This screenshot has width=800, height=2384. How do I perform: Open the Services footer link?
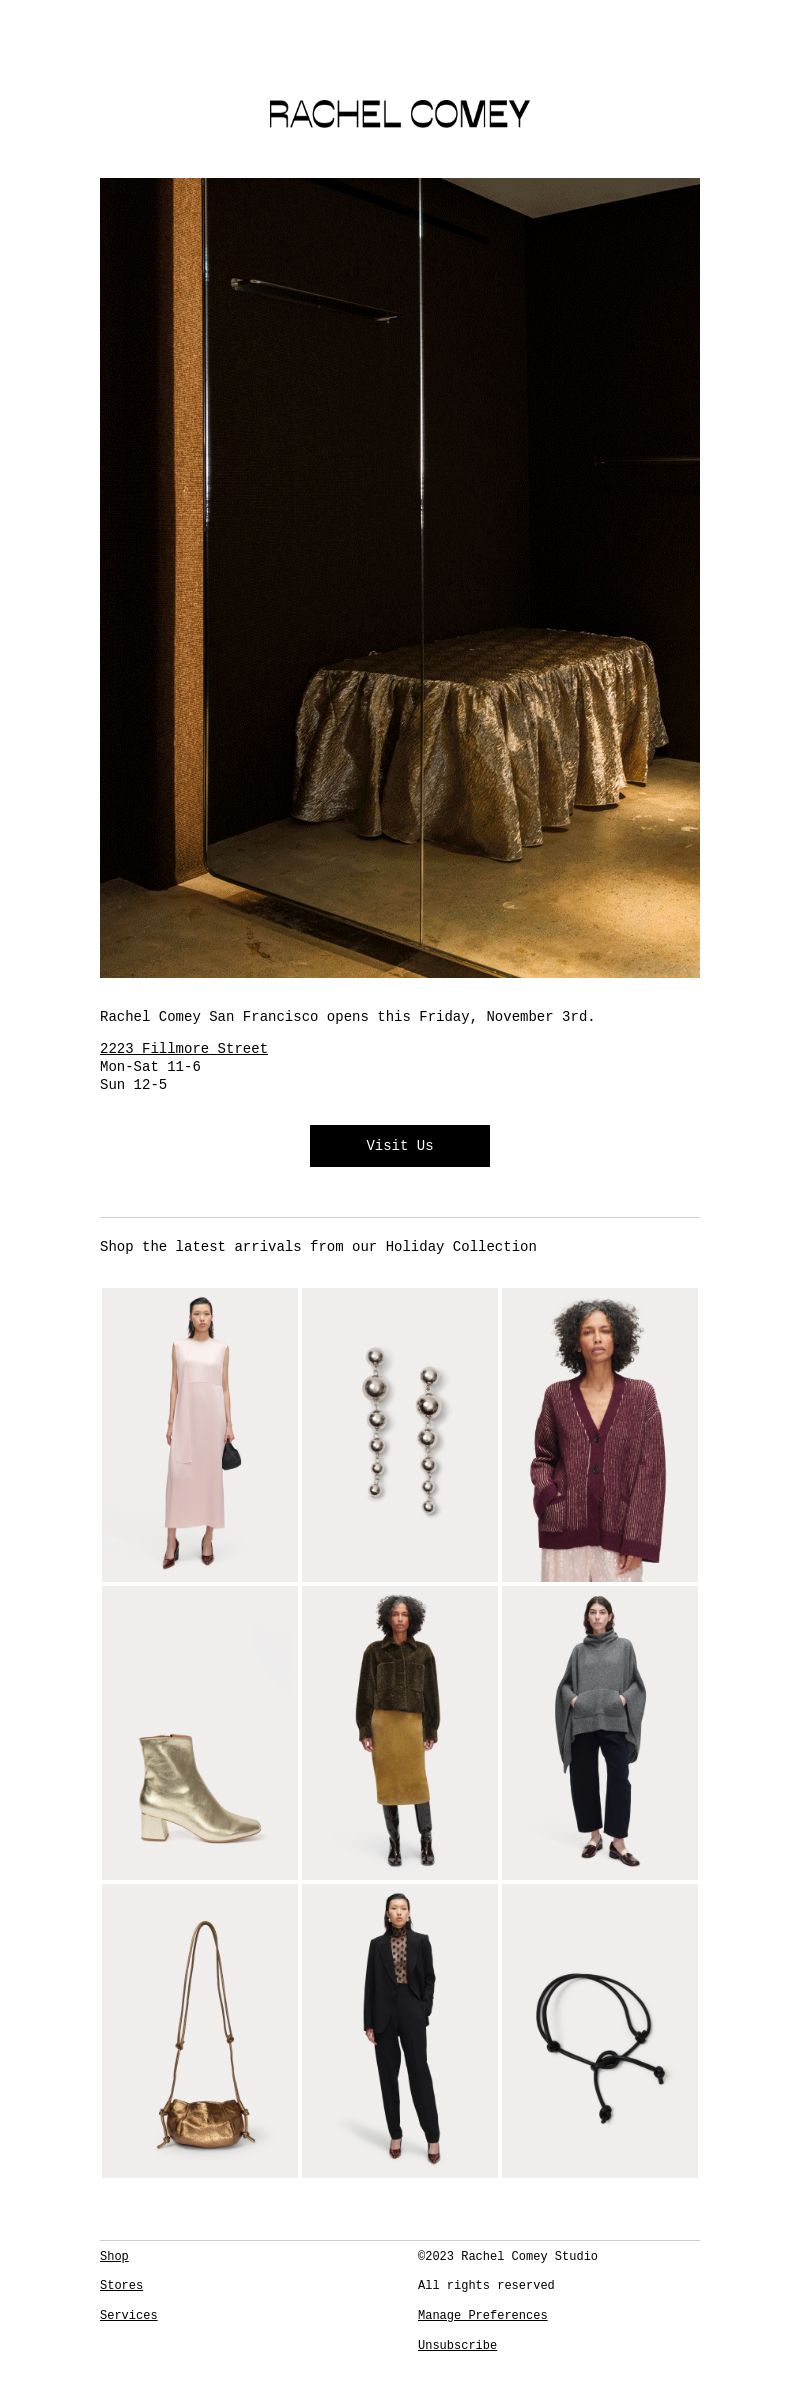(x=128, y=2316)
